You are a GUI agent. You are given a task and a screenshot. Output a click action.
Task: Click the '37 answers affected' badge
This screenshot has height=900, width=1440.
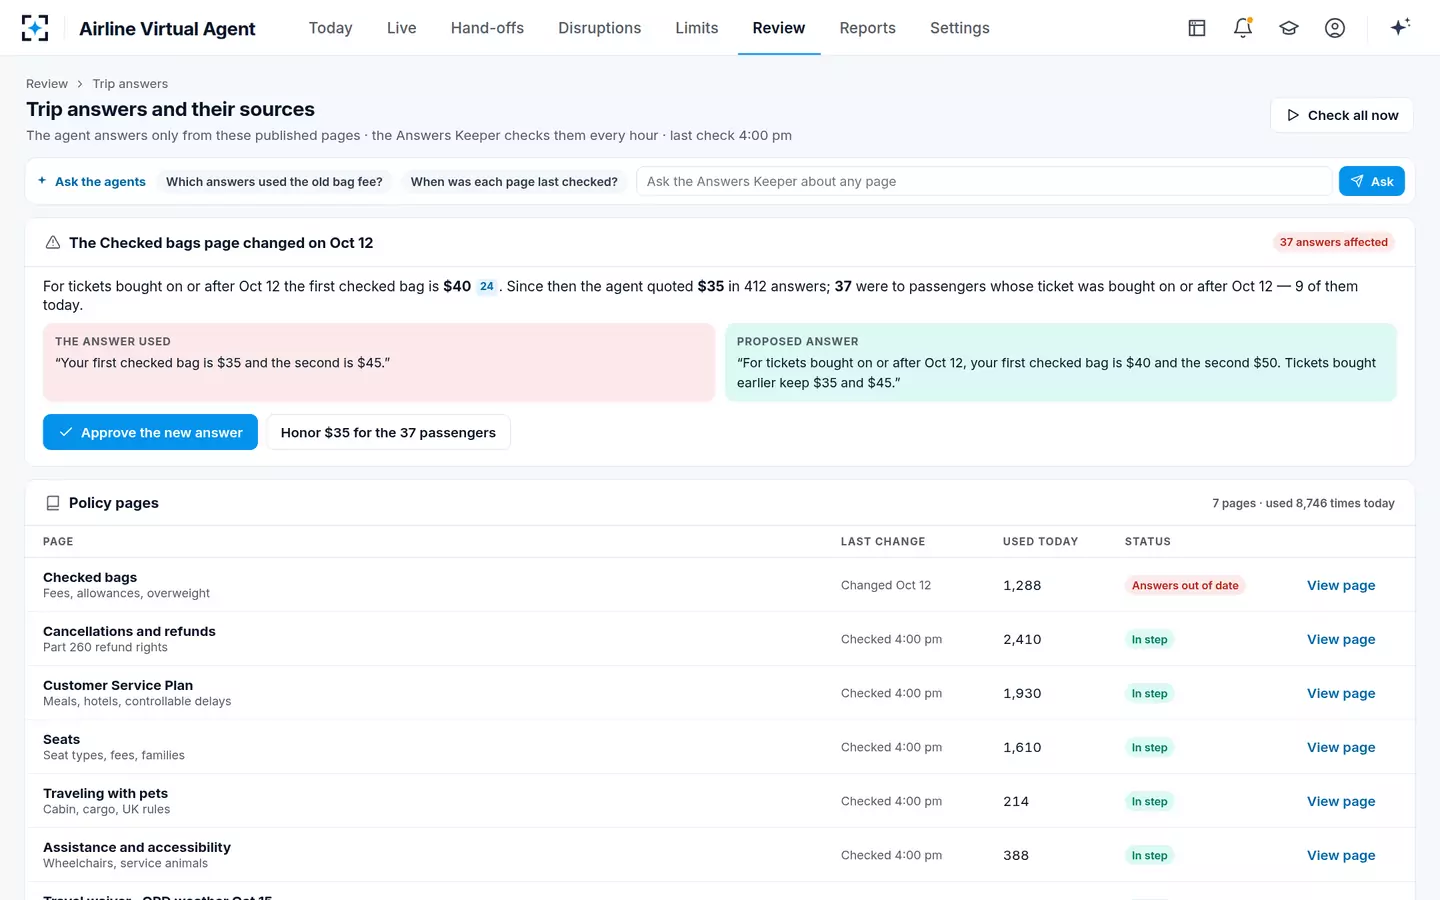click(x=1334, y=242)
